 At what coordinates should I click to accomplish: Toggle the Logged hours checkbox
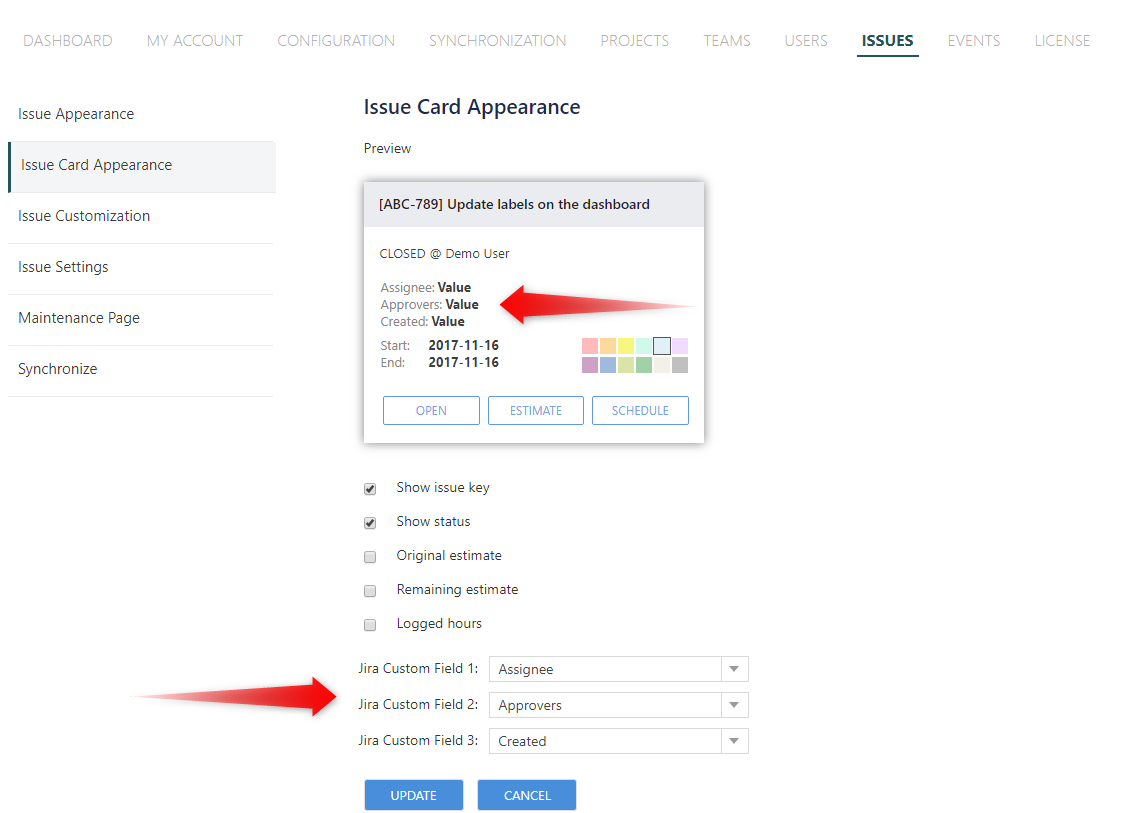[x=370, y=624]
